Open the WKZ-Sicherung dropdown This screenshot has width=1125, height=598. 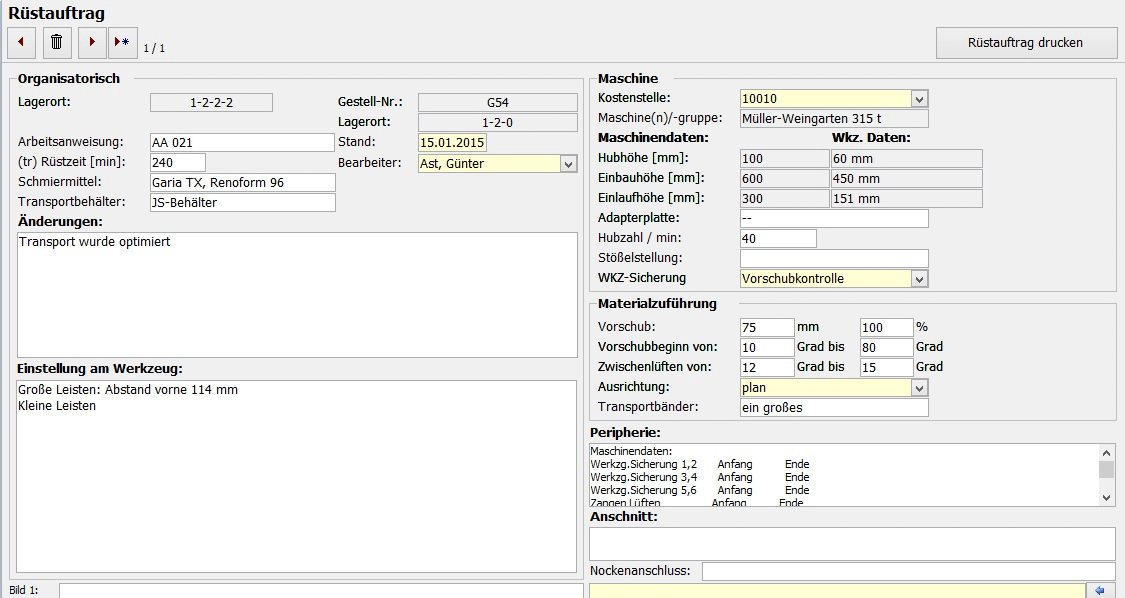pyautogui.click(x=920, y=279)
